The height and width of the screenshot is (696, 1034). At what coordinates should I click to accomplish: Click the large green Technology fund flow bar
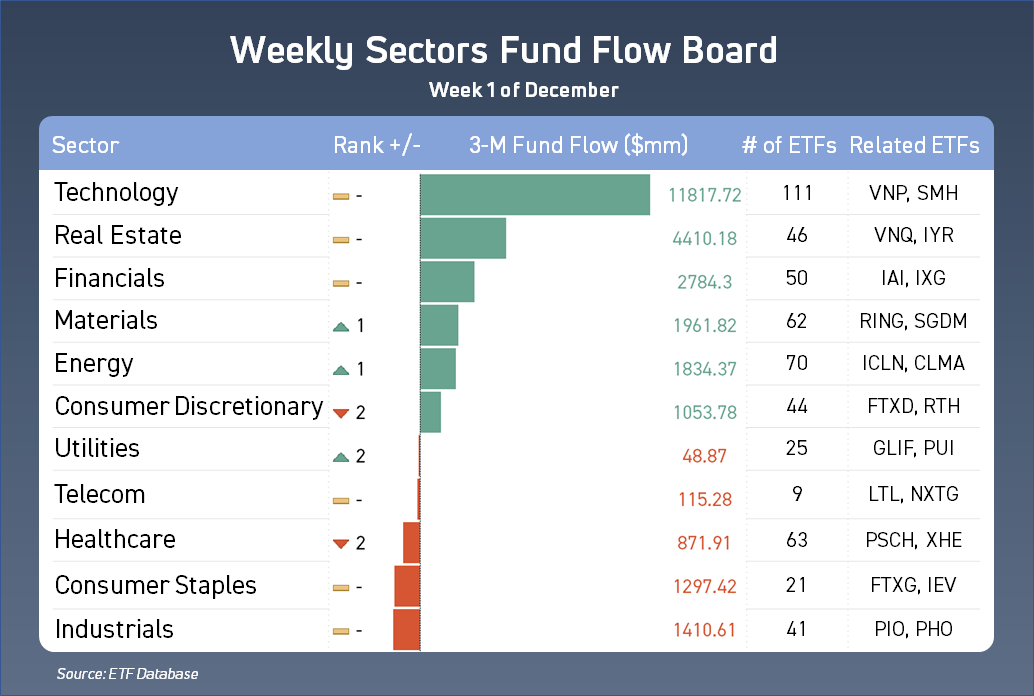(535, 195)
